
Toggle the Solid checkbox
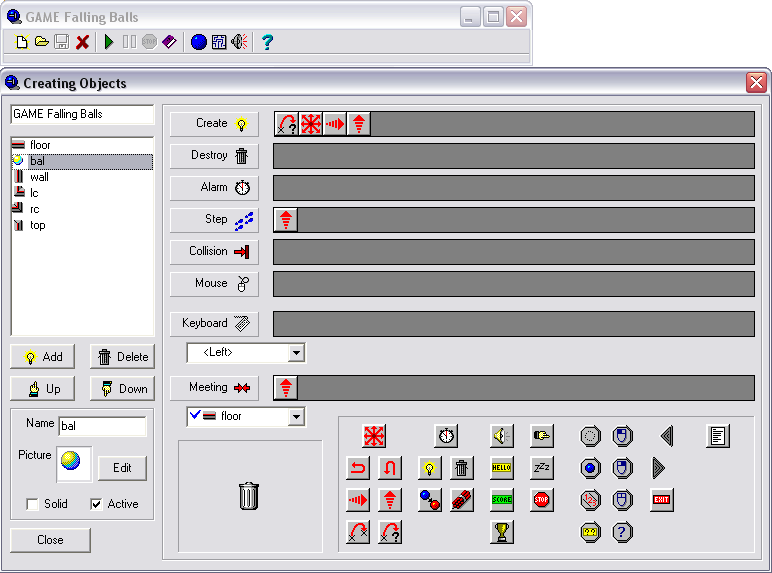[32, 504]
